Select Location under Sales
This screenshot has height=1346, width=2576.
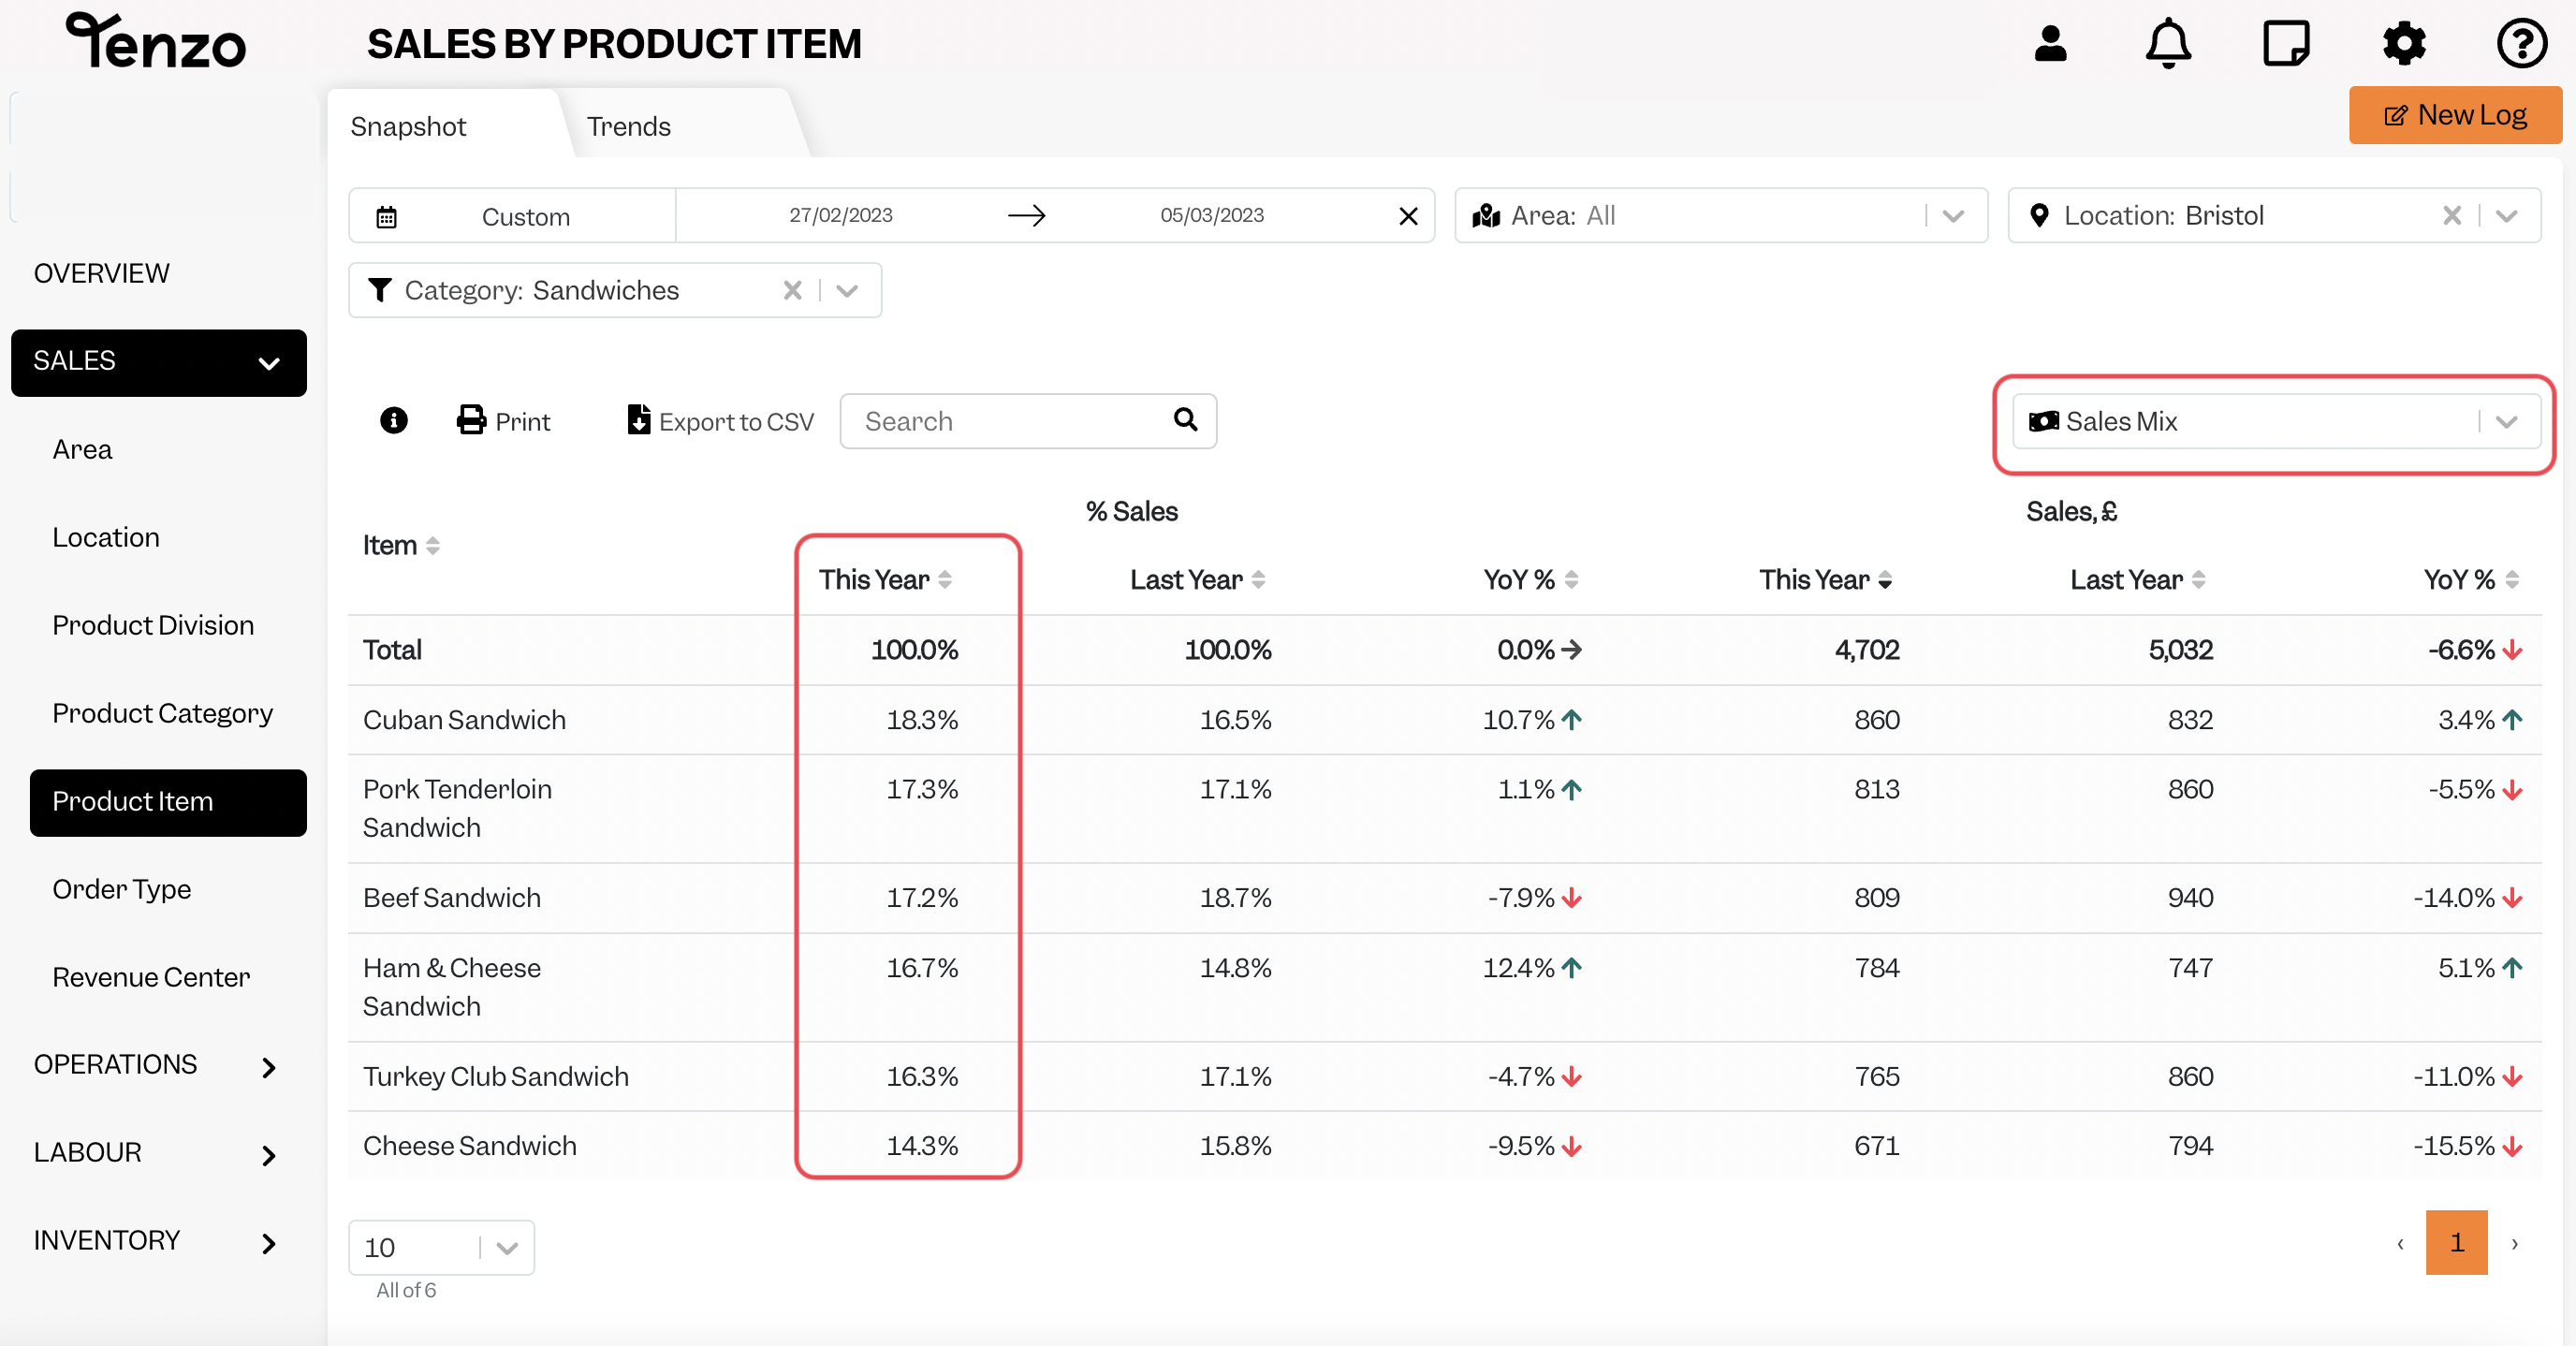(x=106, y=538)
